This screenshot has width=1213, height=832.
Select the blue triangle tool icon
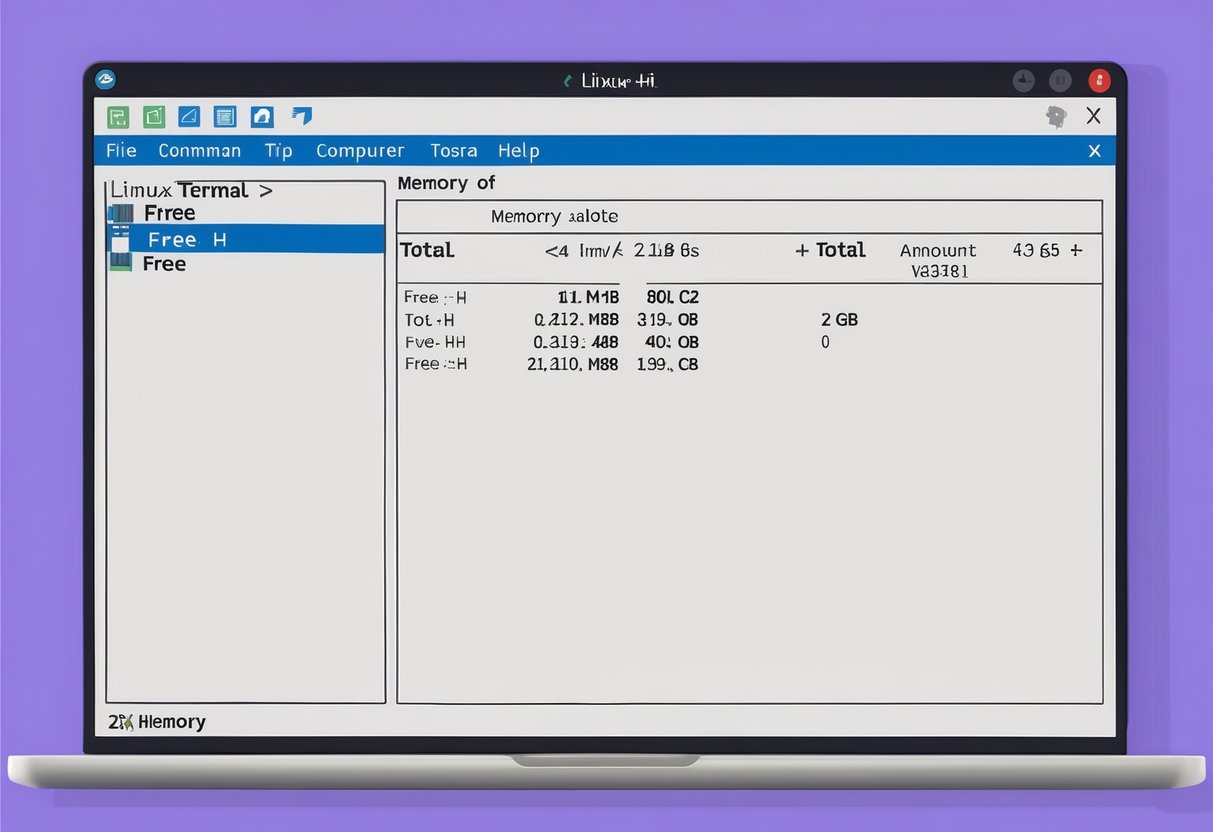click(188, 116)
